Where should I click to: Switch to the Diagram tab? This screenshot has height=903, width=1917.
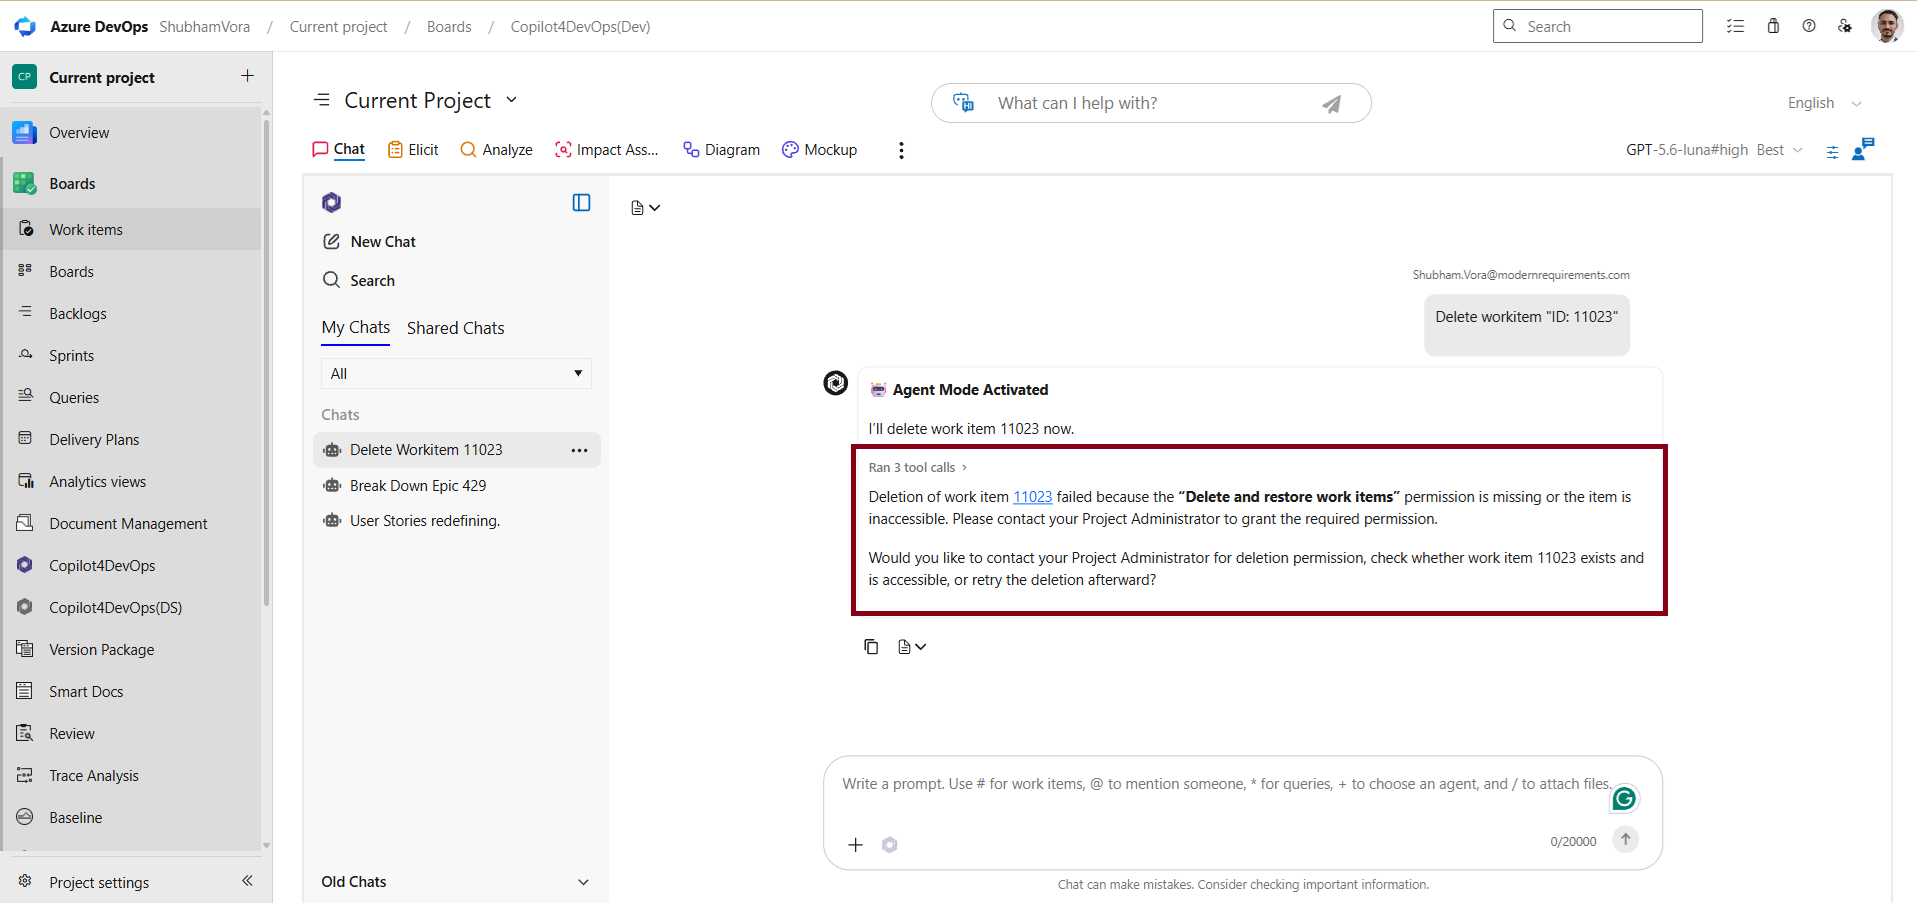(x=721, y=150)
